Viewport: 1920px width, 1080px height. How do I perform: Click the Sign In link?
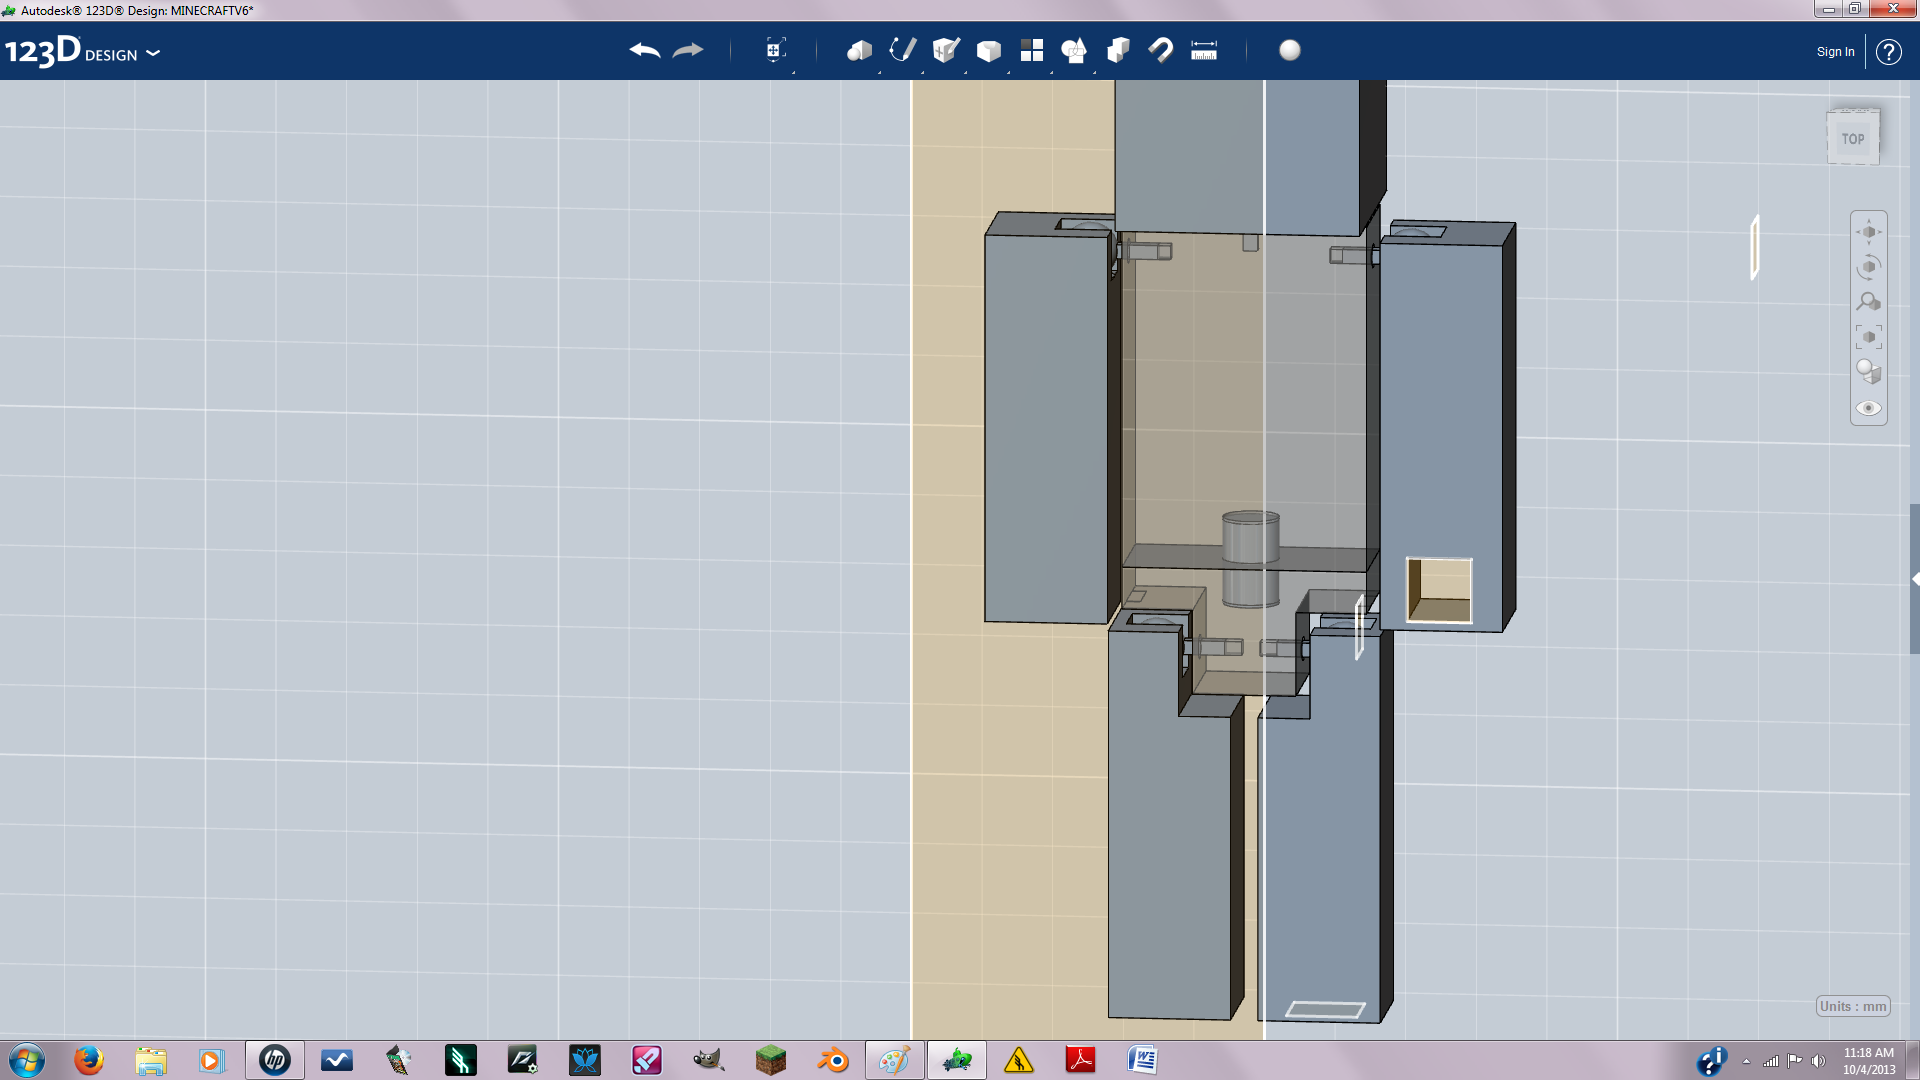(x=1835, y=52)
